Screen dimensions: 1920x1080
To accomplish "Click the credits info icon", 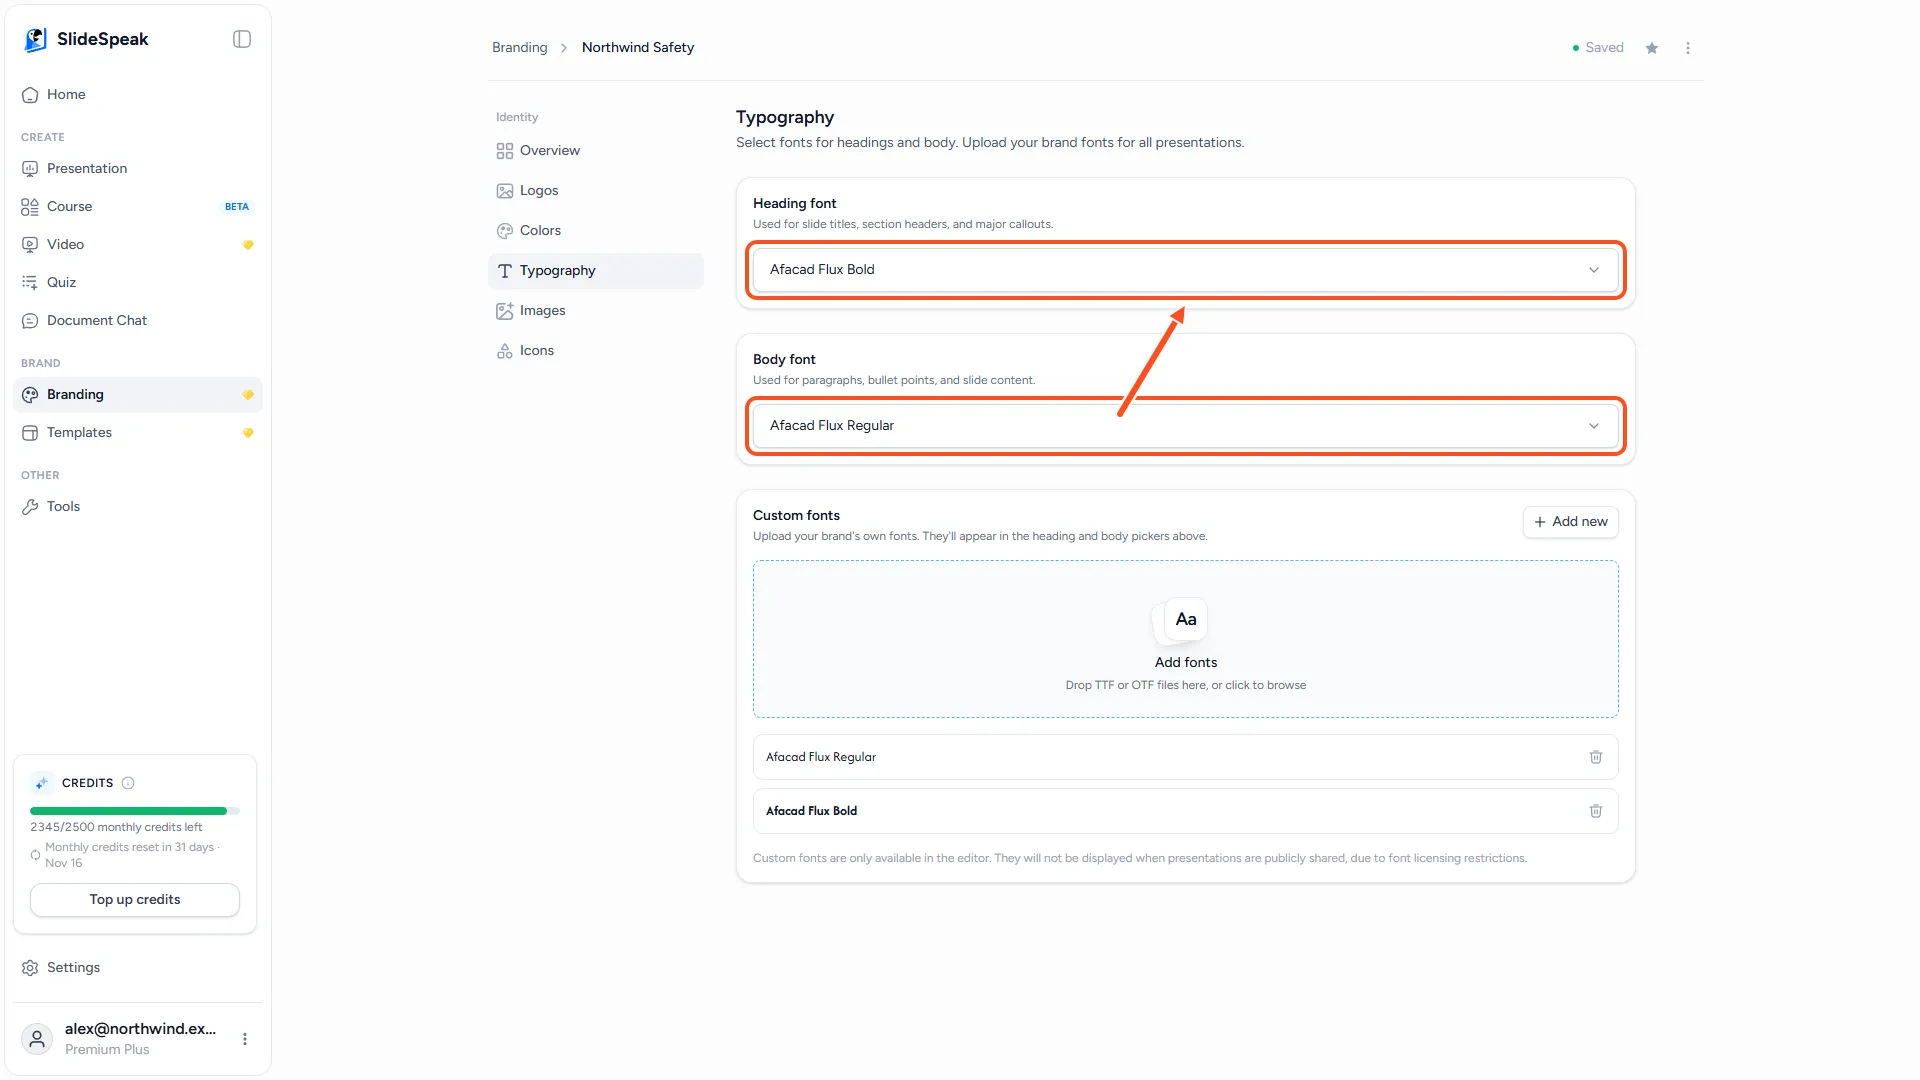I will (x=128, y=783).
